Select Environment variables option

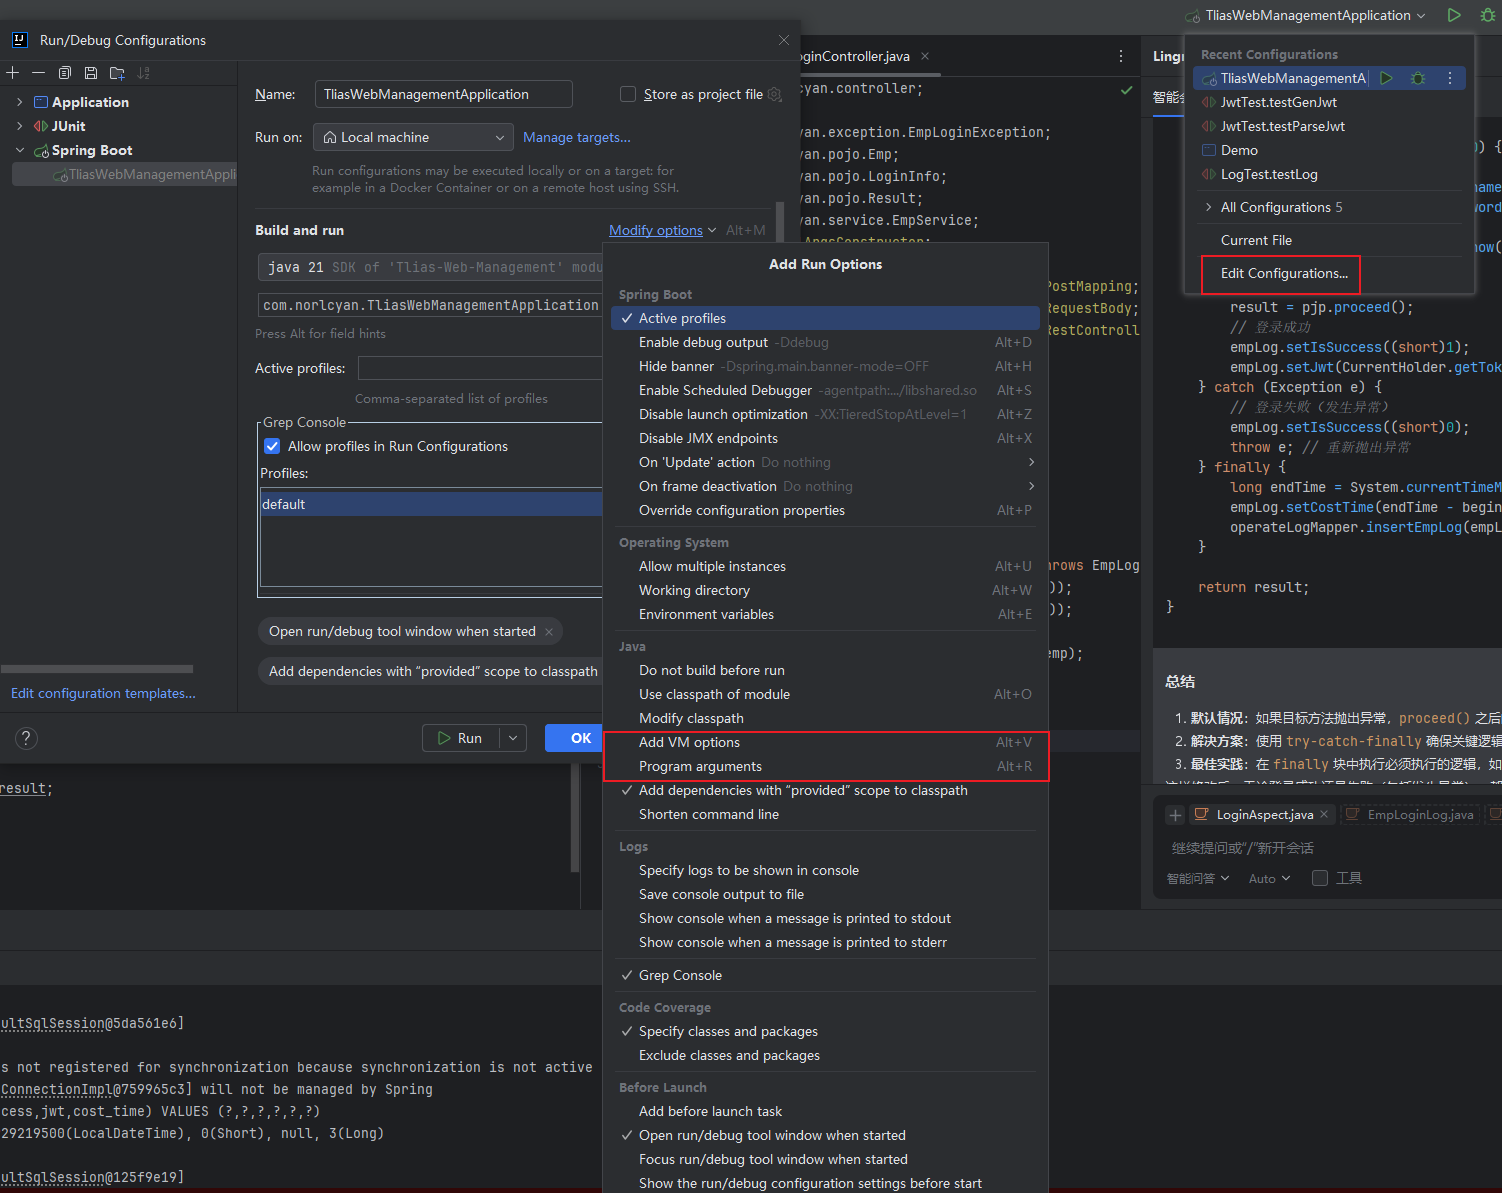tap(825, 614)
